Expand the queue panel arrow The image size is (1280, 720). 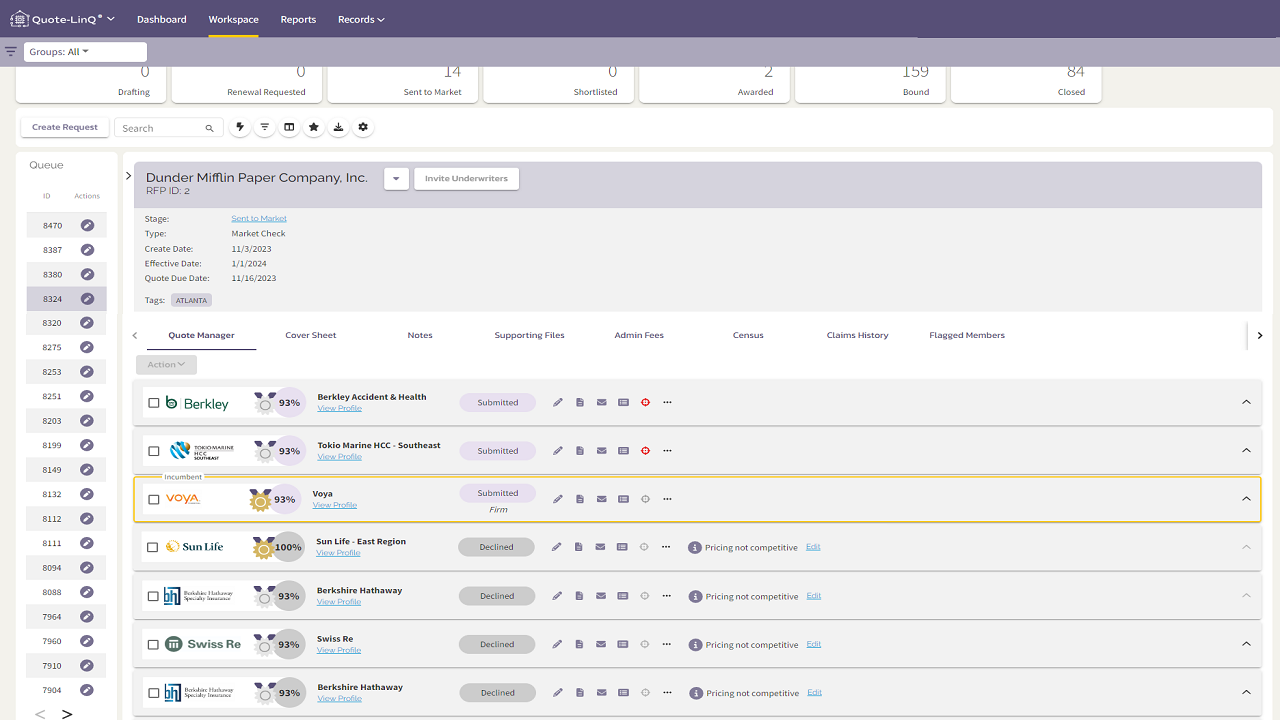[128, 176]
